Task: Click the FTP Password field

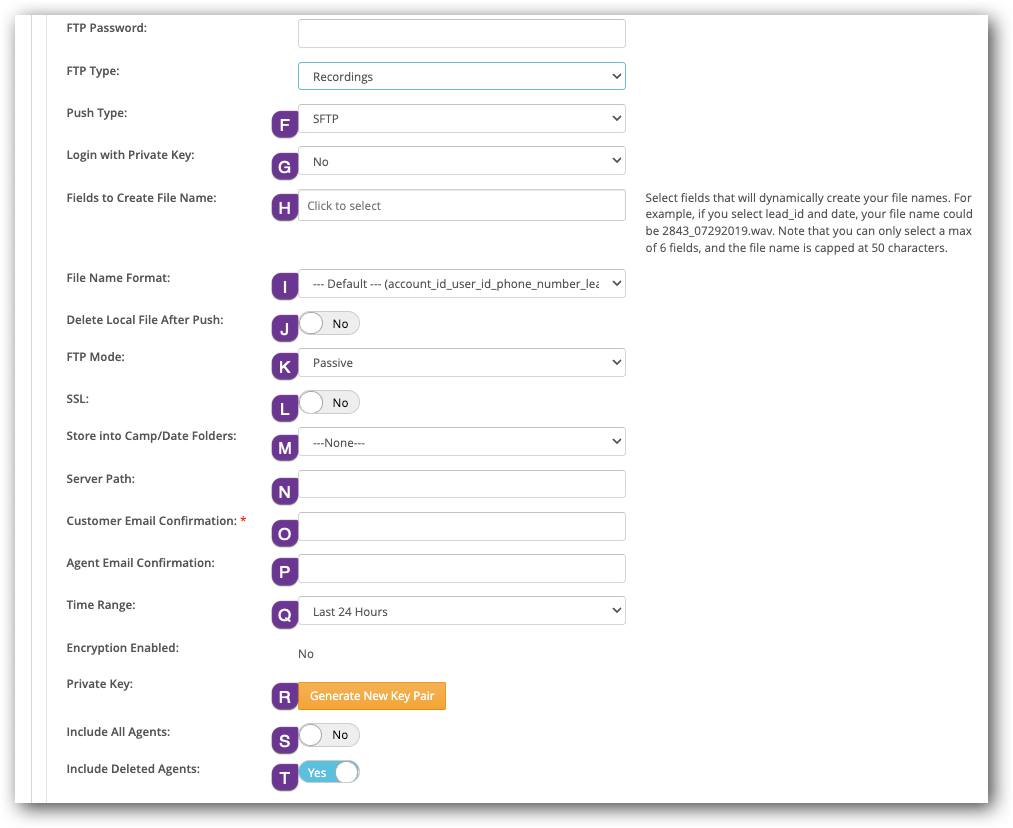Action: click(461, 33)
